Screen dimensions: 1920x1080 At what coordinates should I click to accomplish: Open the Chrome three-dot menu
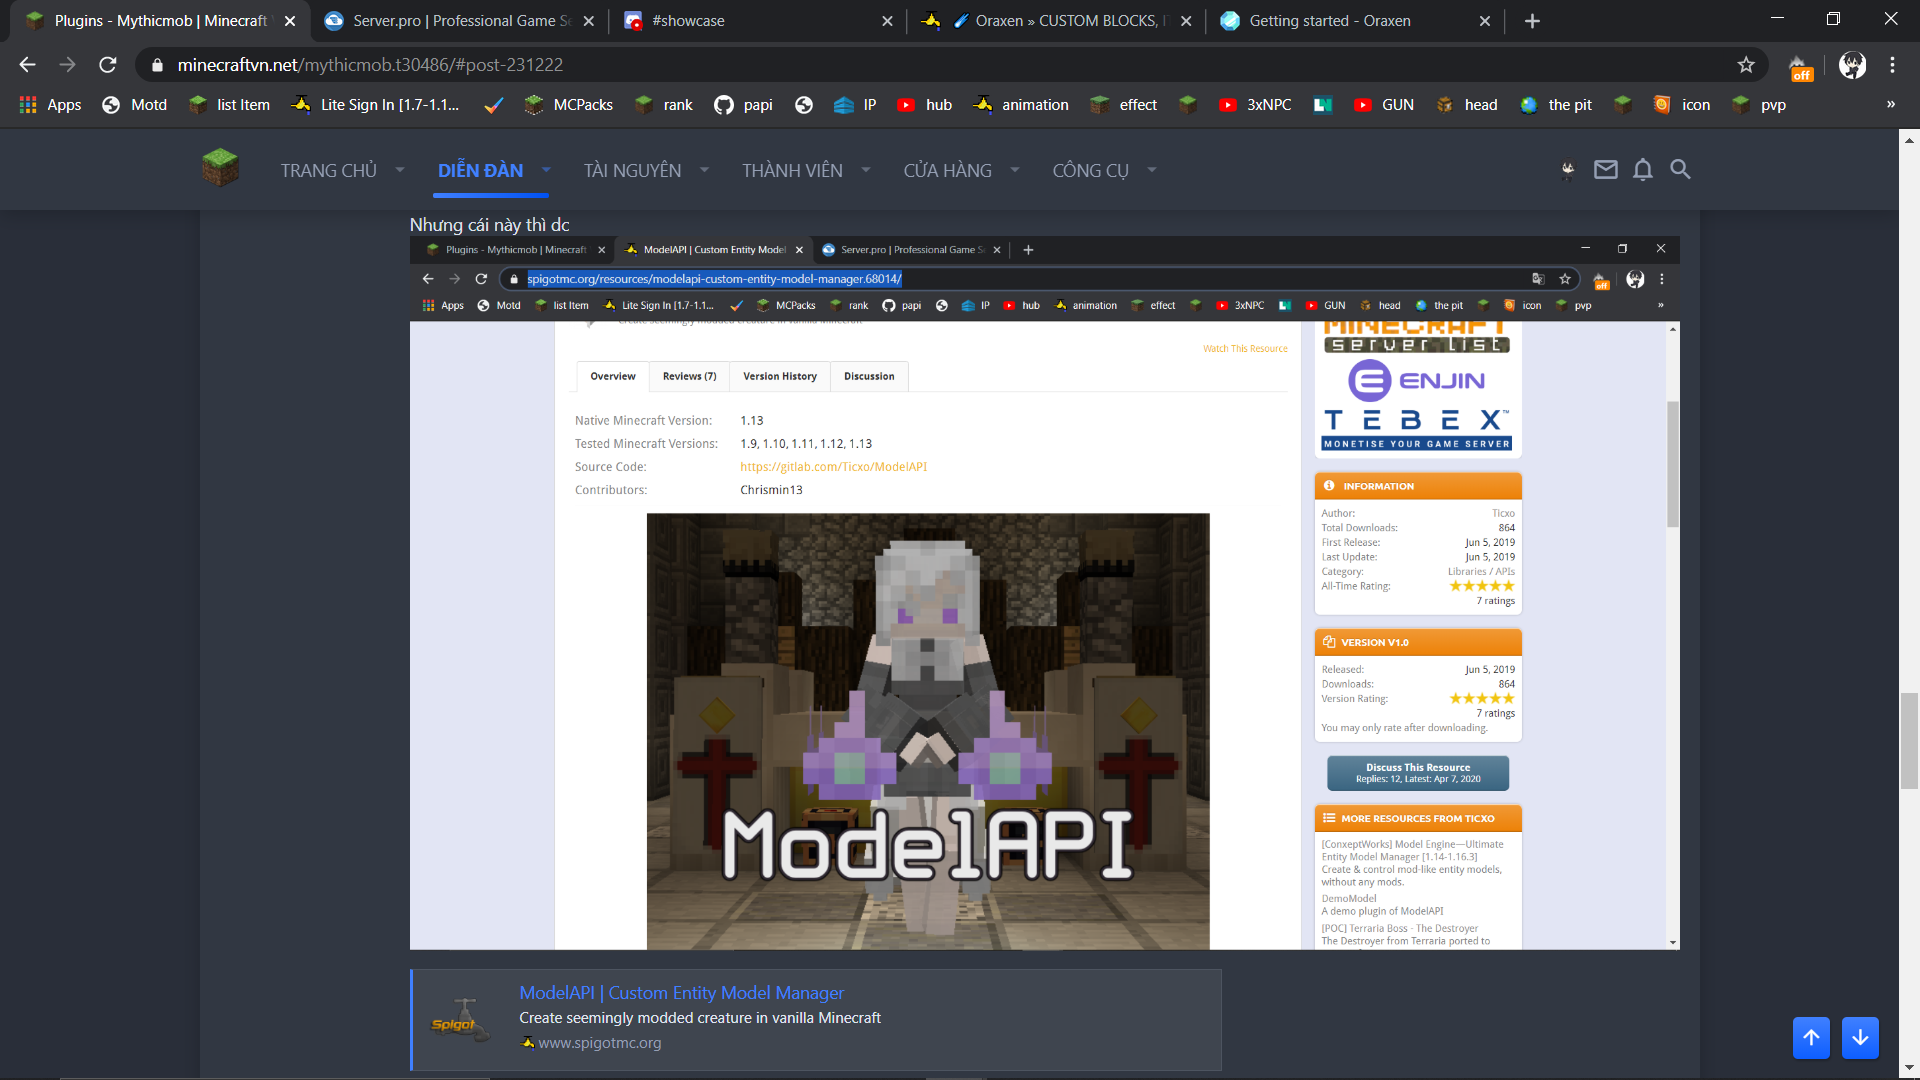(1892, 65)
